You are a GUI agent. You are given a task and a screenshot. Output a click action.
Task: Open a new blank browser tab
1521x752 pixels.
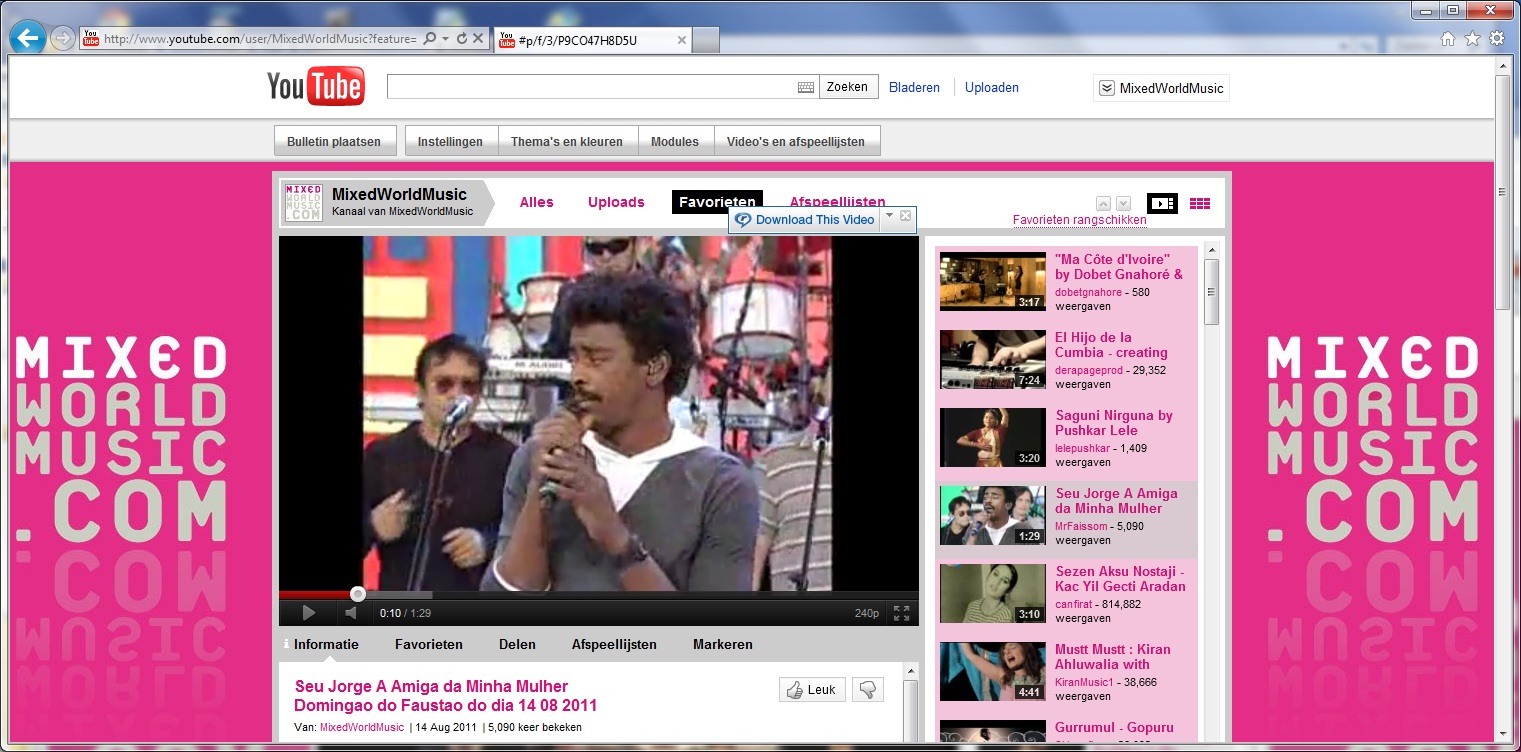706,40
